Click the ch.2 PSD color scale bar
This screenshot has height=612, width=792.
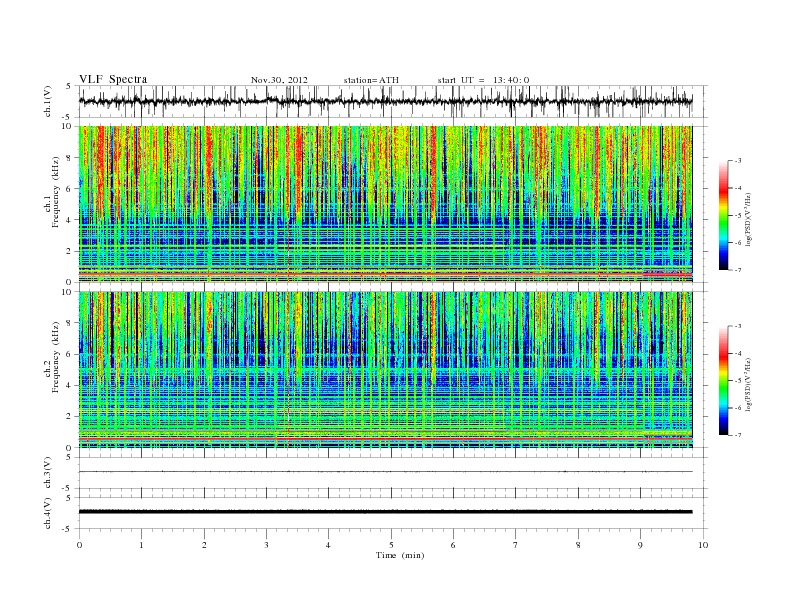pos(723,380)
